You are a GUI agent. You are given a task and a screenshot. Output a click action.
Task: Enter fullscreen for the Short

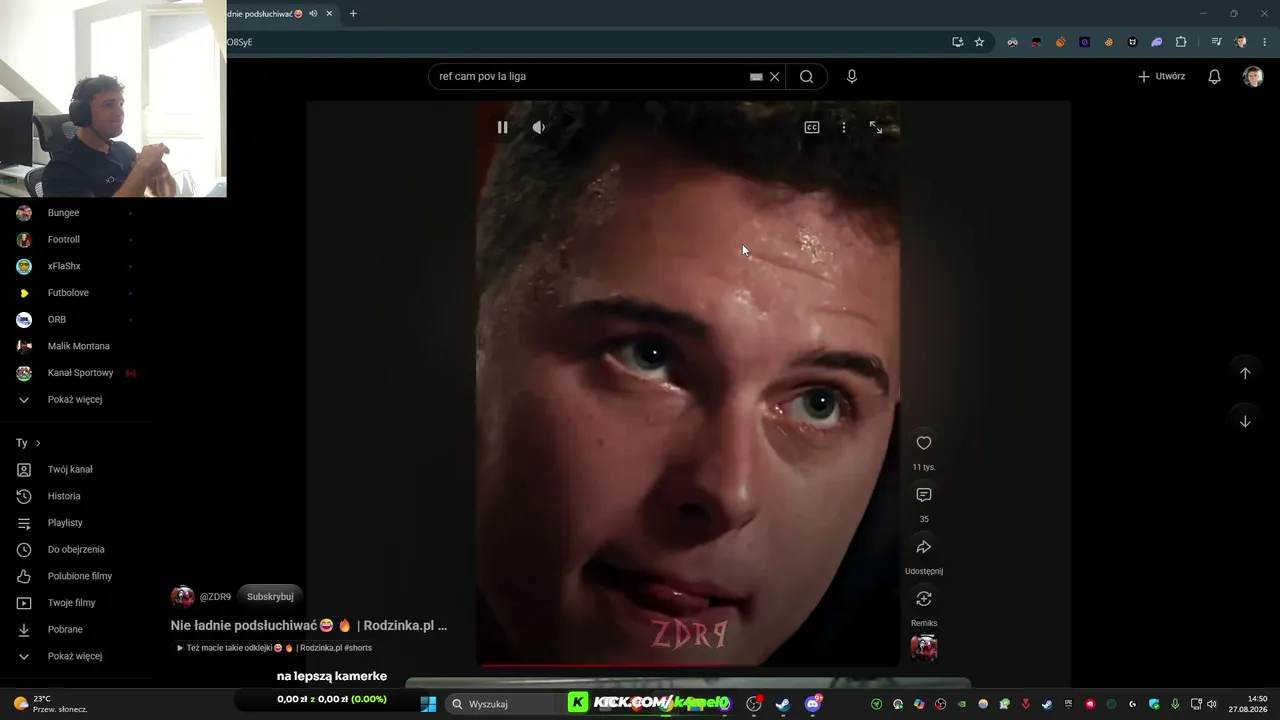point(876,127)
